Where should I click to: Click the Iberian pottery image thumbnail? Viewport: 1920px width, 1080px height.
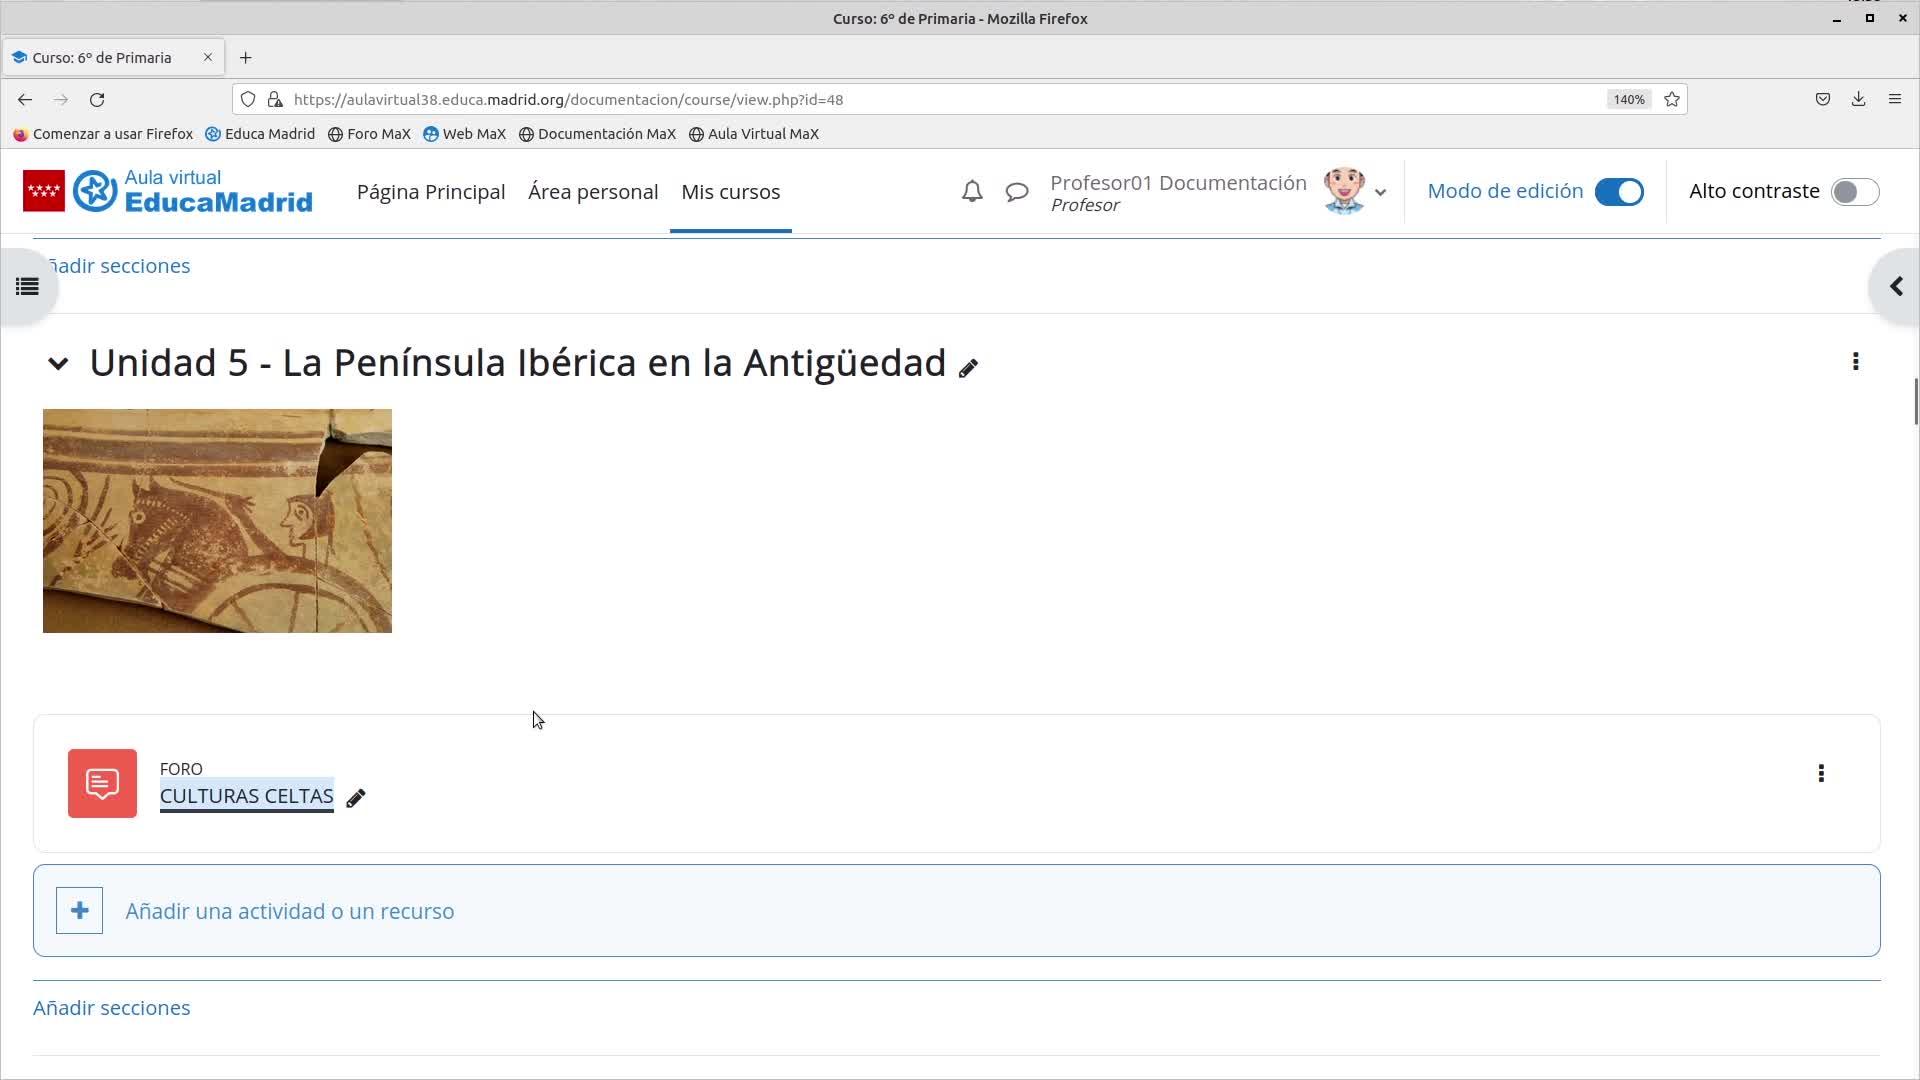[217, 520]
